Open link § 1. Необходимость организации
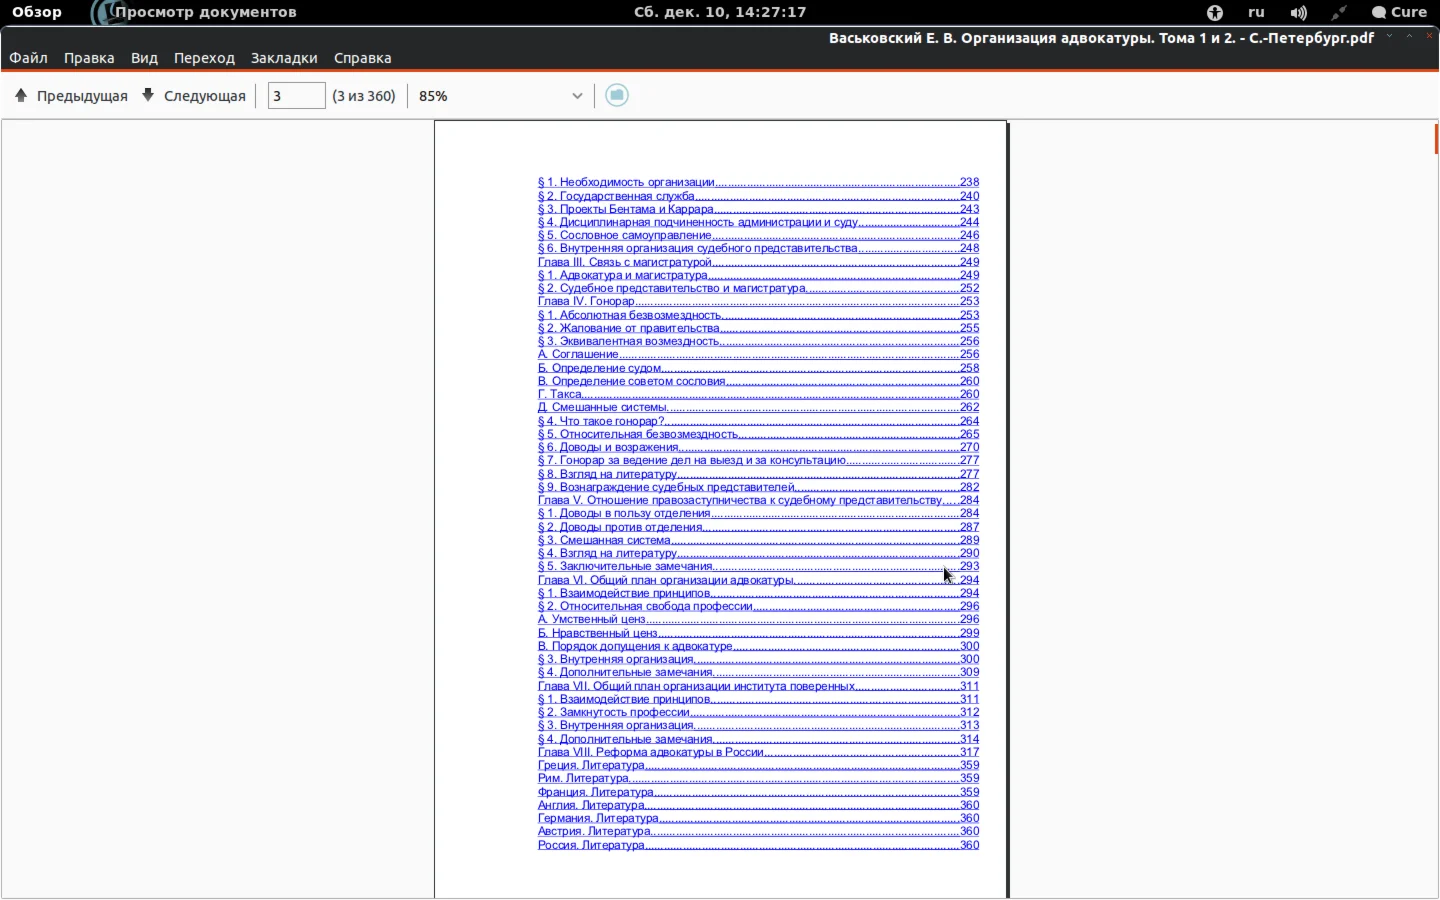The height and width of the screenshot is (900, 1440). point(626,182)
